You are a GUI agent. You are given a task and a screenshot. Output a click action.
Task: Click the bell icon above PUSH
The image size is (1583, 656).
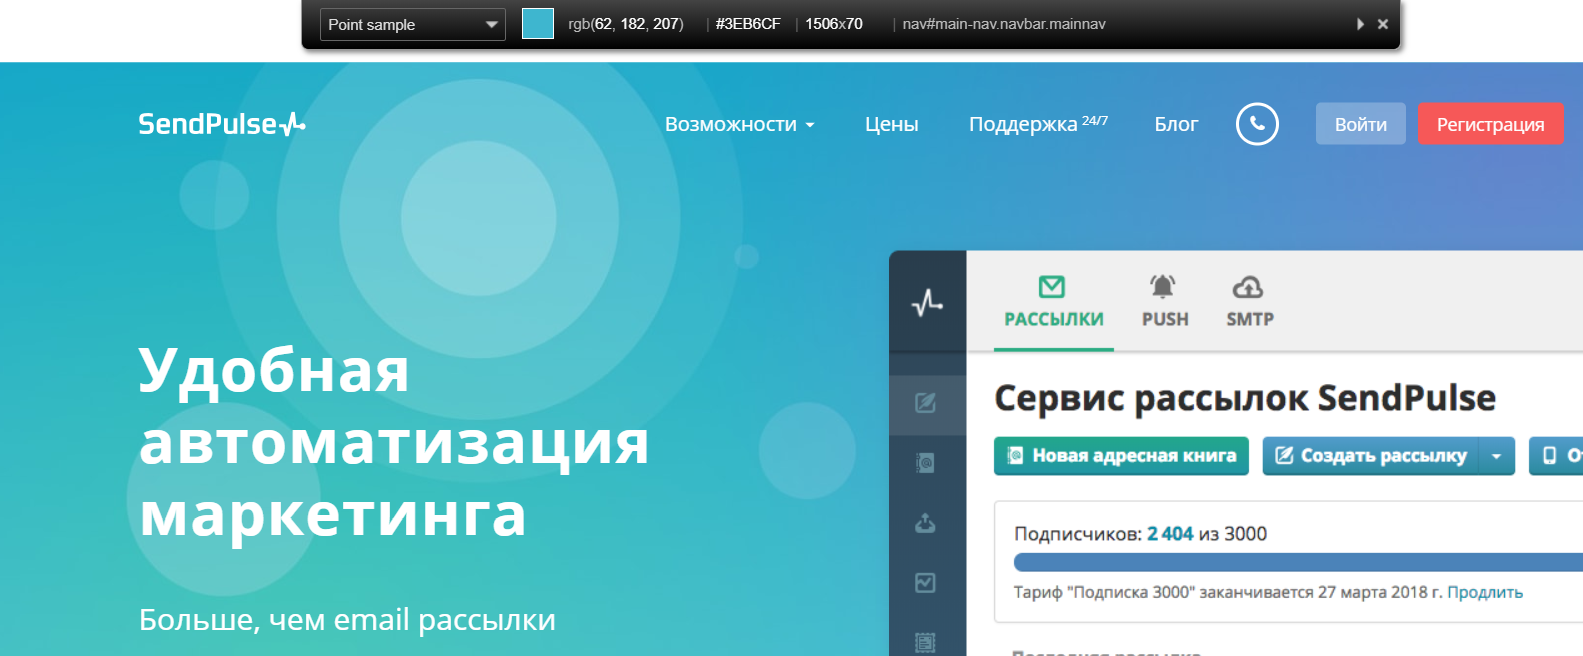tap(1163, 287)
